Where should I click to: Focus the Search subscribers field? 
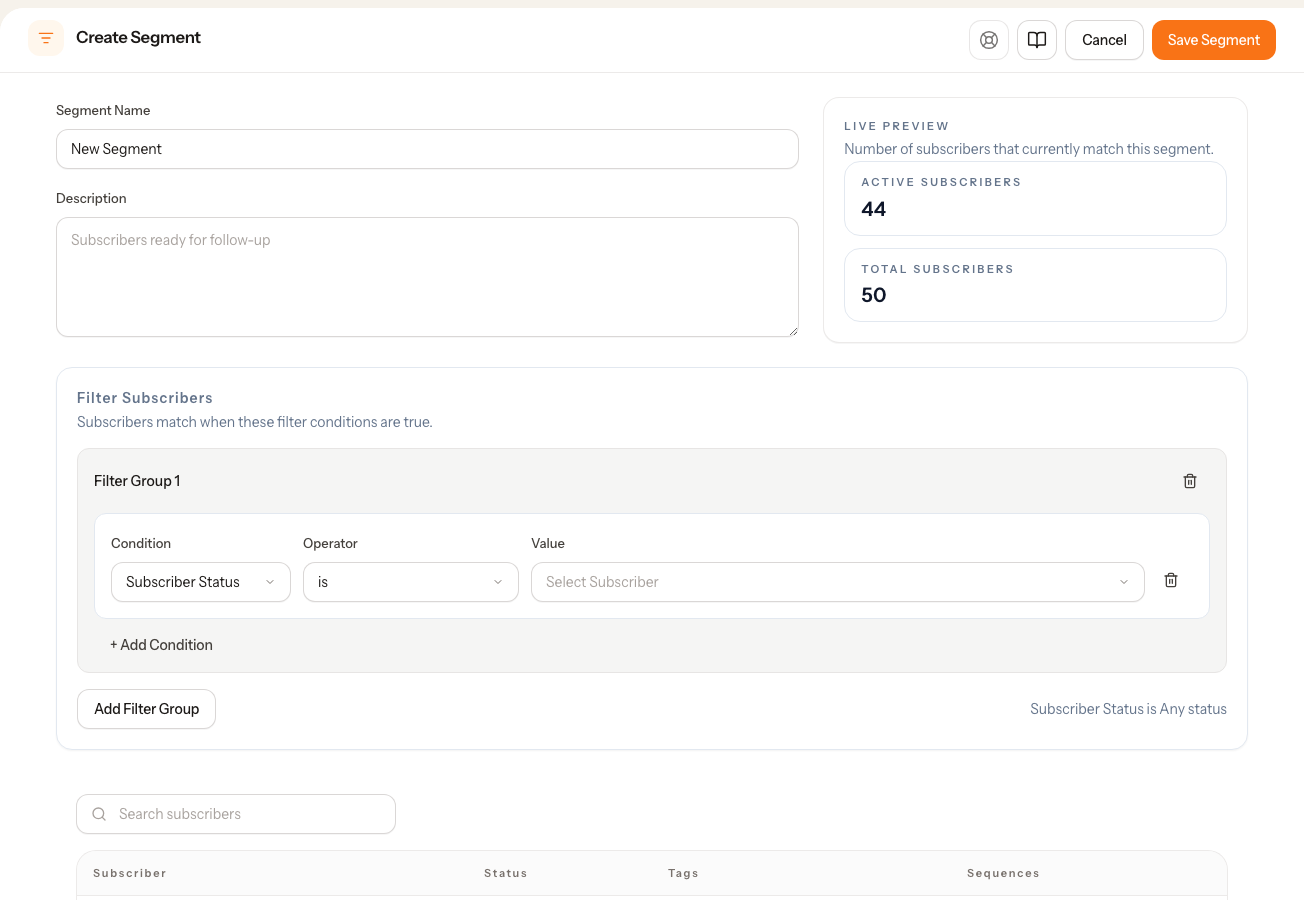(236, 814)
